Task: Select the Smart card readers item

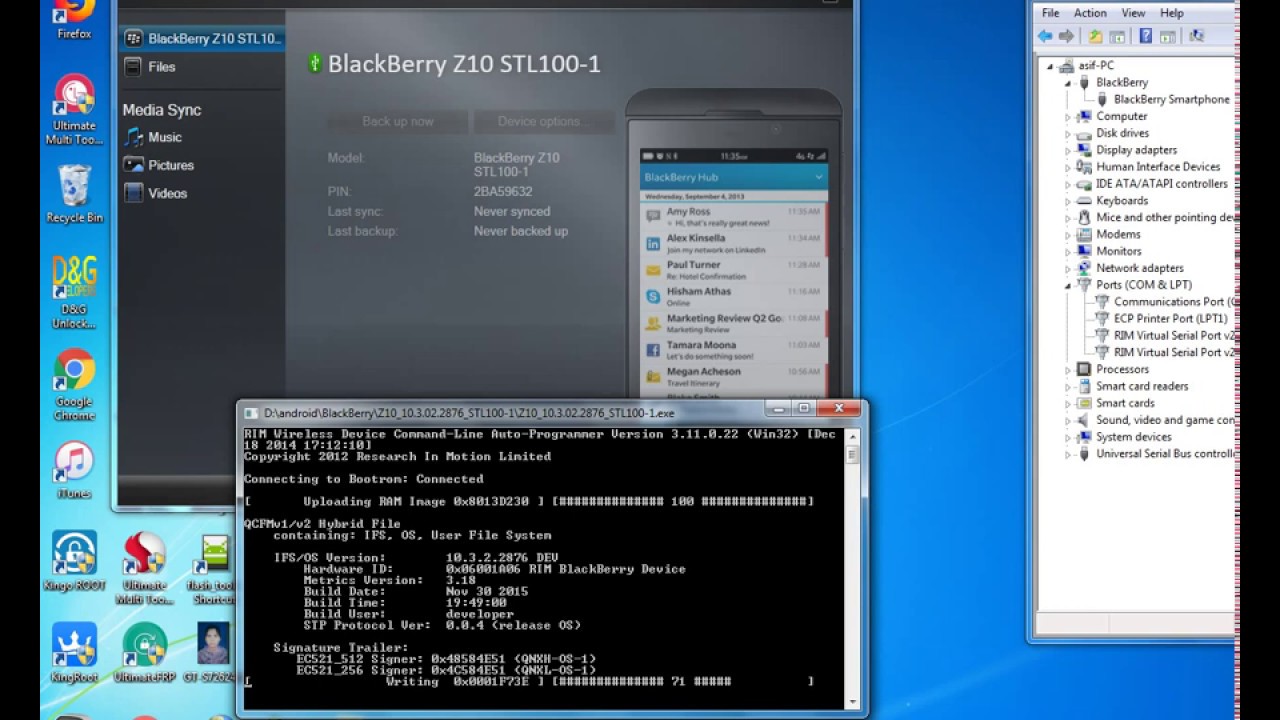Action: (x=1142, y=386)
